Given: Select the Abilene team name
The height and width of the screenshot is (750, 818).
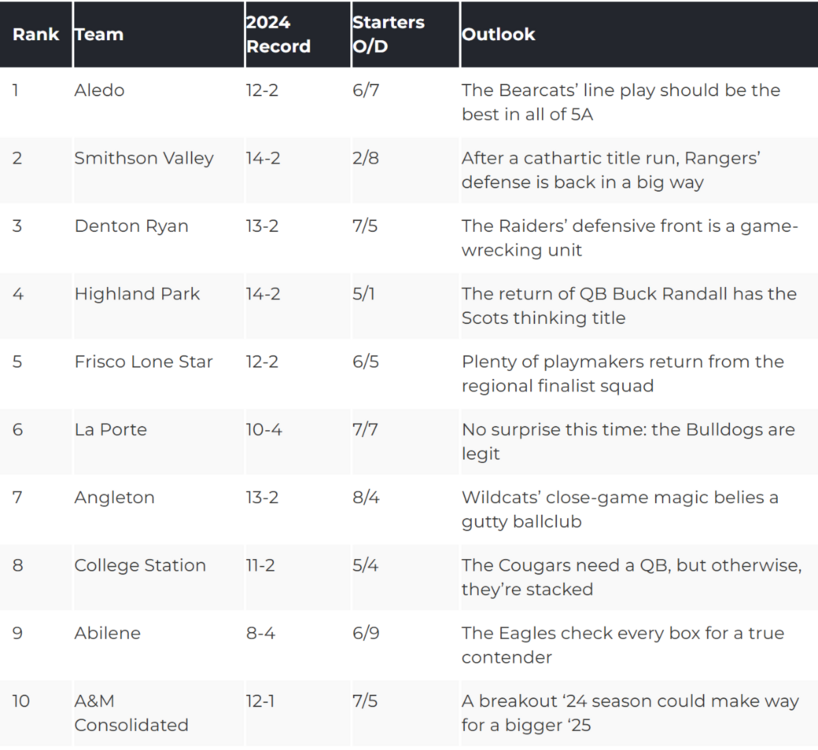Looking at the screenshot, I should tap(107, 634).
